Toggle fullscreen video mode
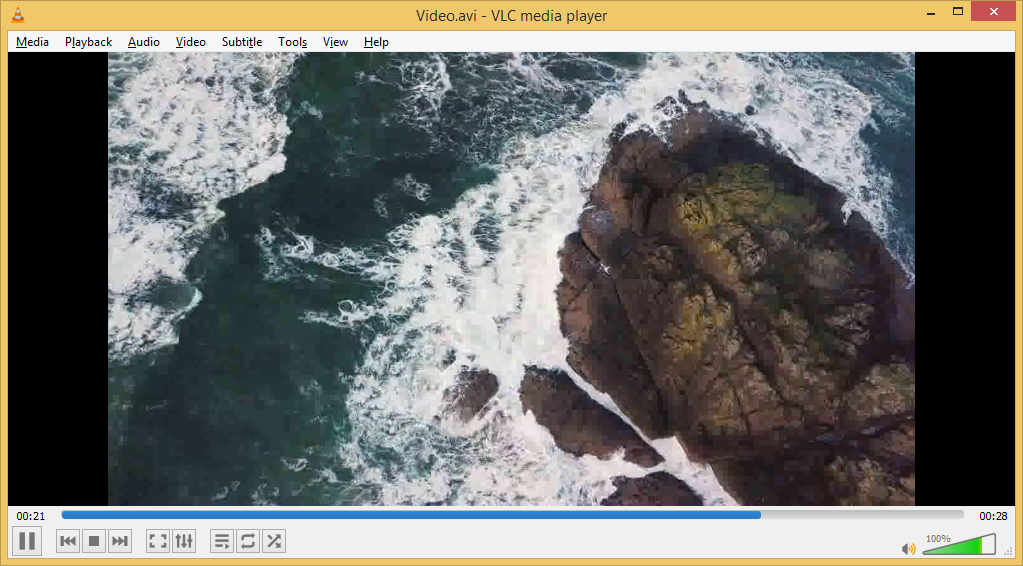The height and width of the screenshot is (566, 1023). coord(158,541)
